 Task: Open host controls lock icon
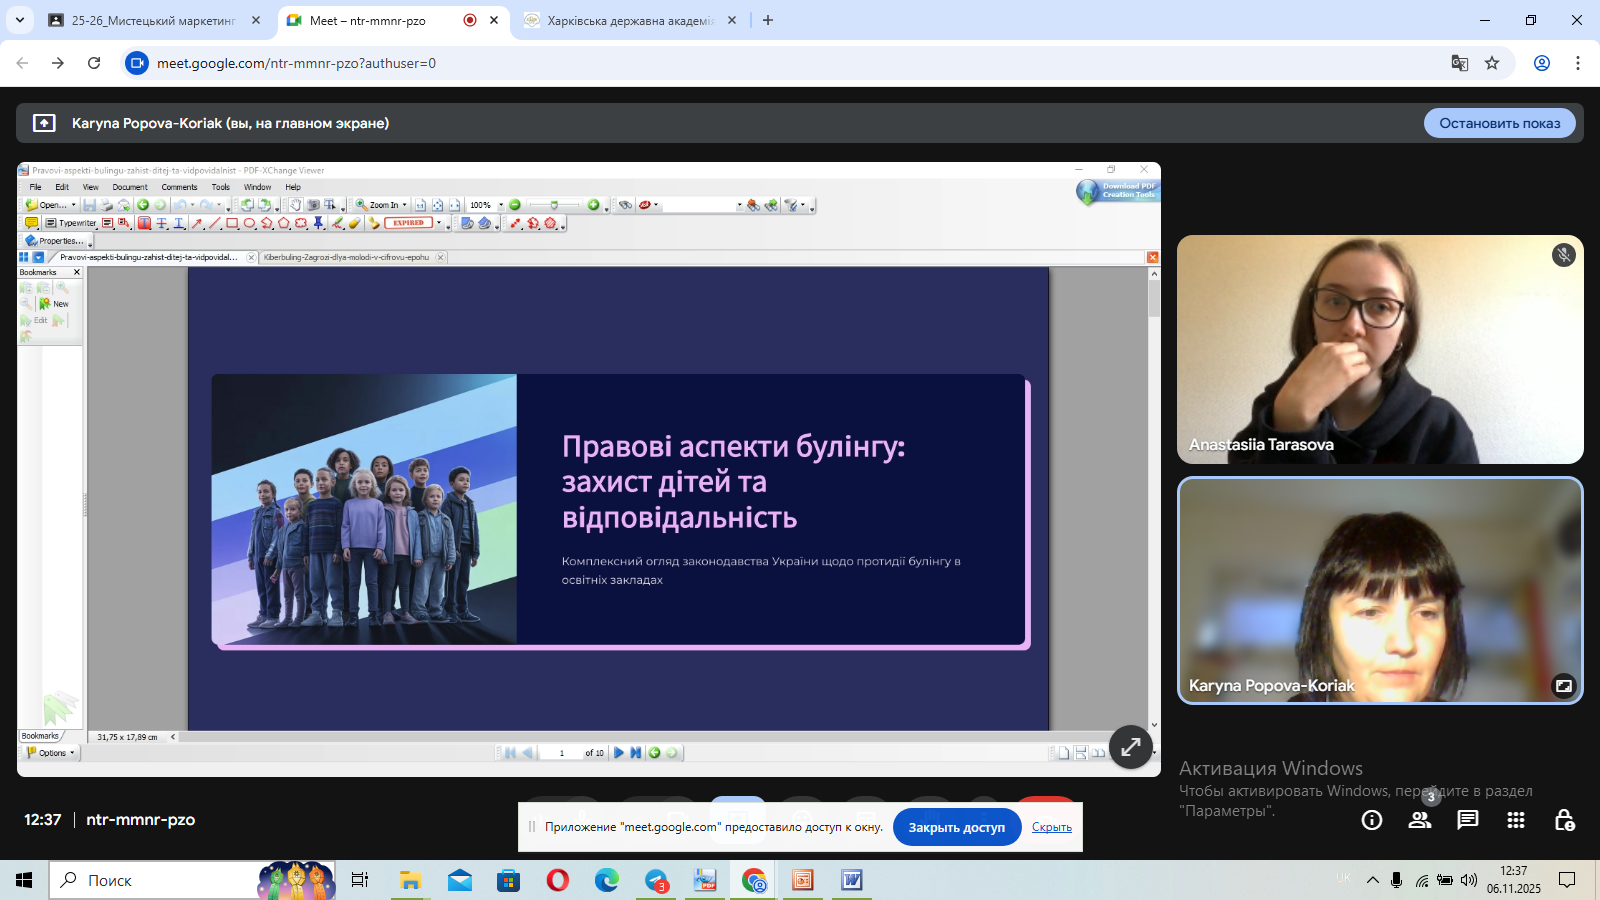1564,820
